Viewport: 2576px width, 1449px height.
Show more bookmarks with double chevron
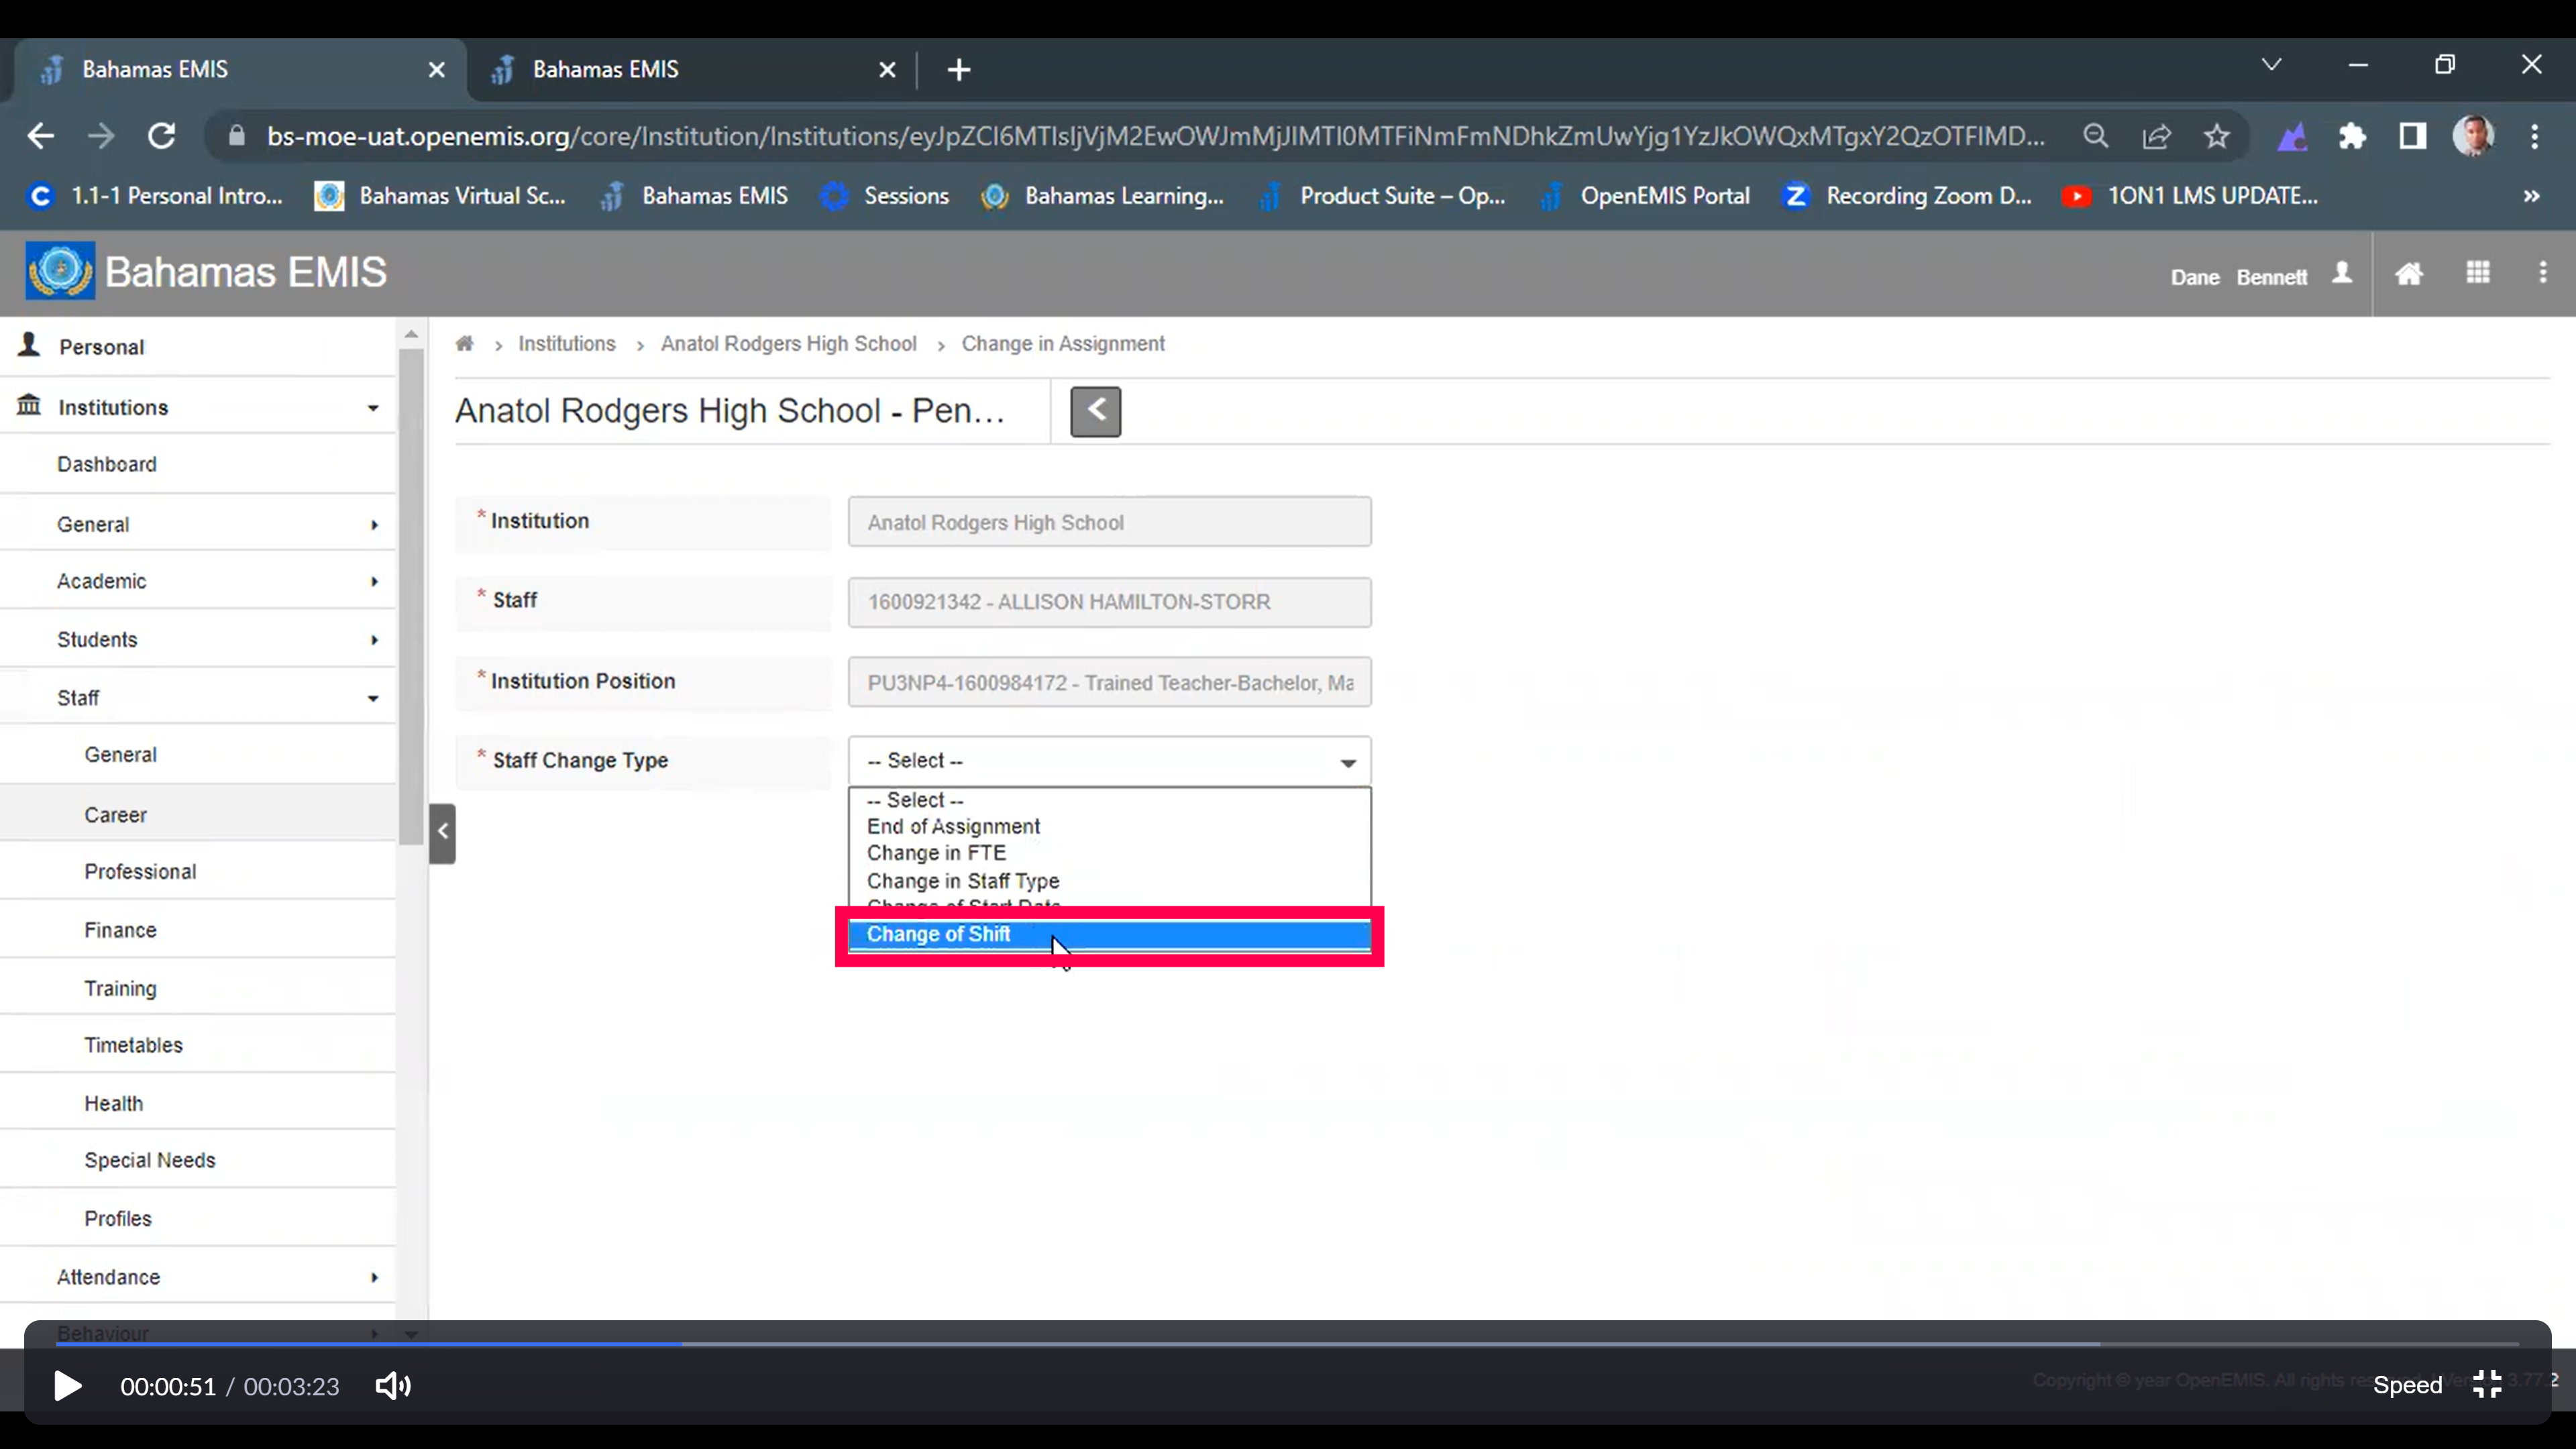tap(2532, 196)
